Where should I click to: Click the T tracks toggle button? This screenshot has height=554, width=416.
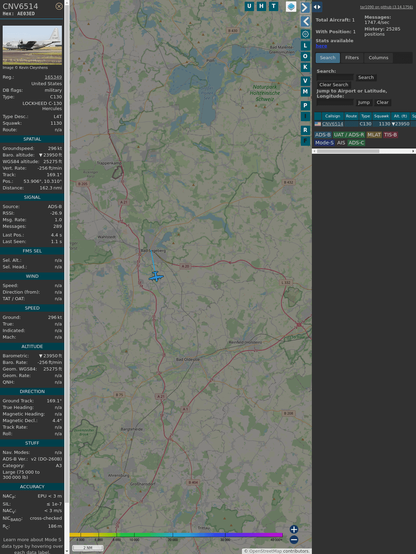pyautogui.click(x=274, y=6)
